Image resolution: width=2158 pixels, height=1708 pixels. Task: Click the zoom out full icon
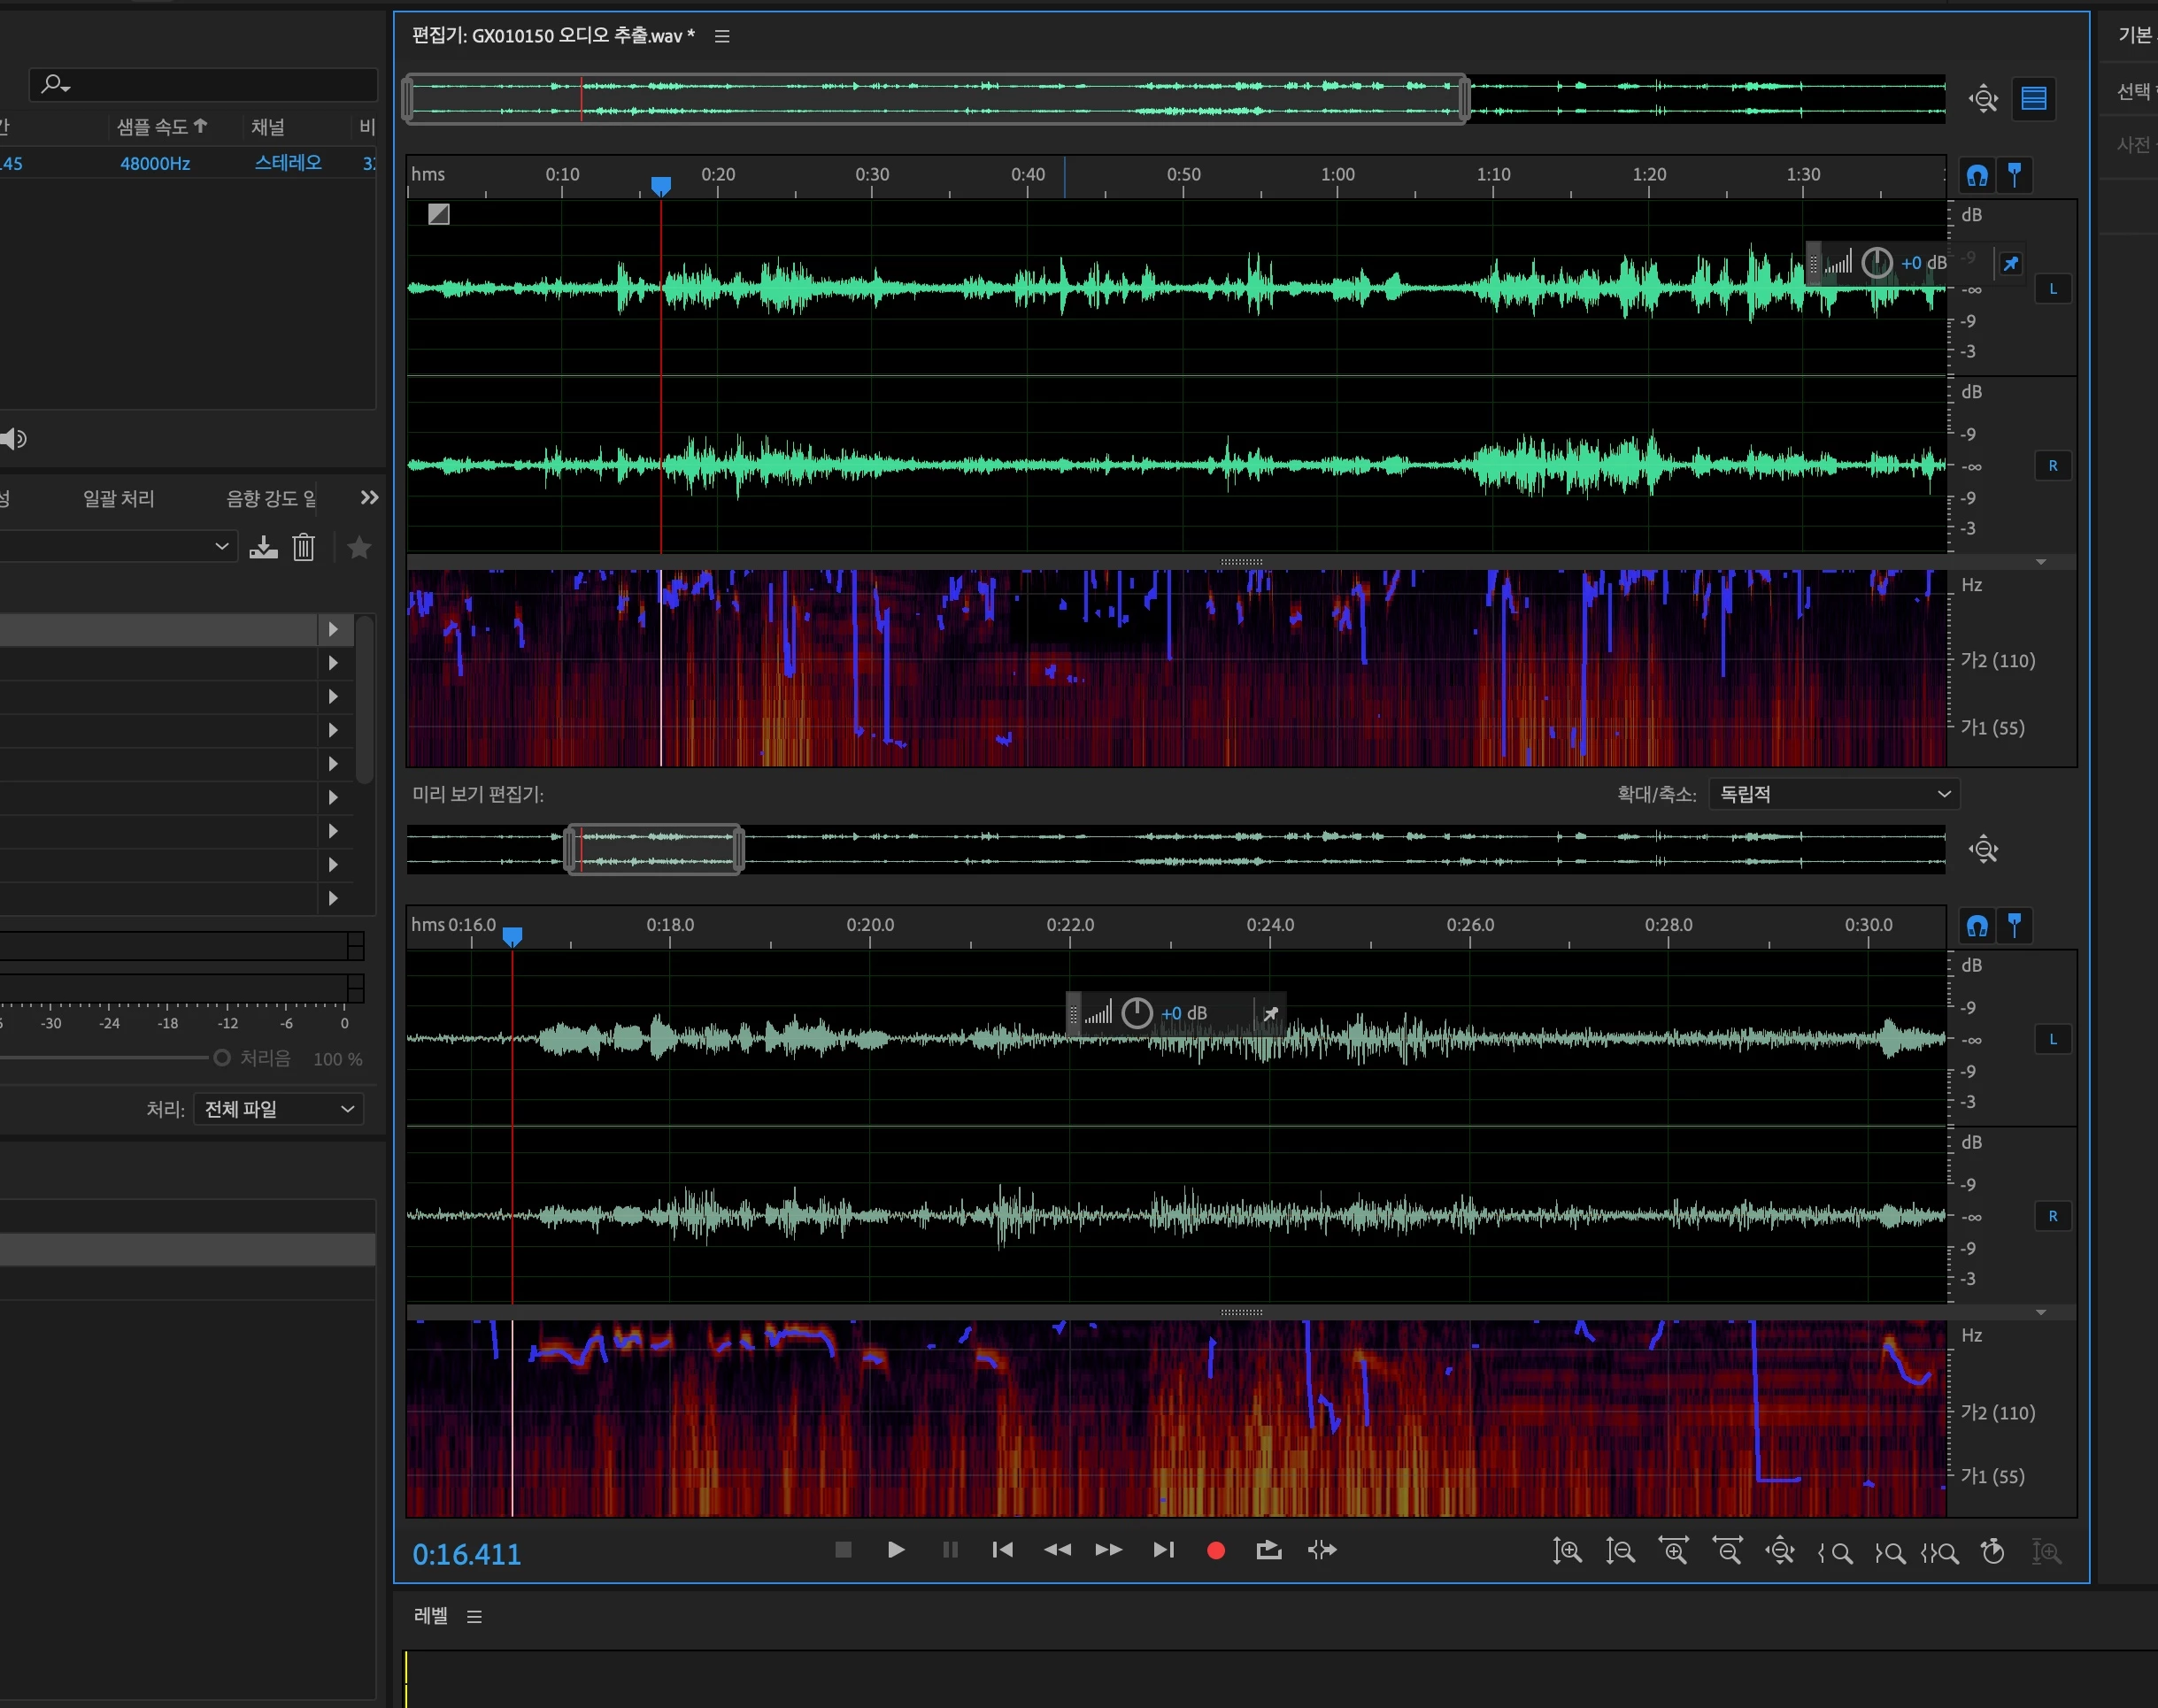click(x=1781, y=1552)
